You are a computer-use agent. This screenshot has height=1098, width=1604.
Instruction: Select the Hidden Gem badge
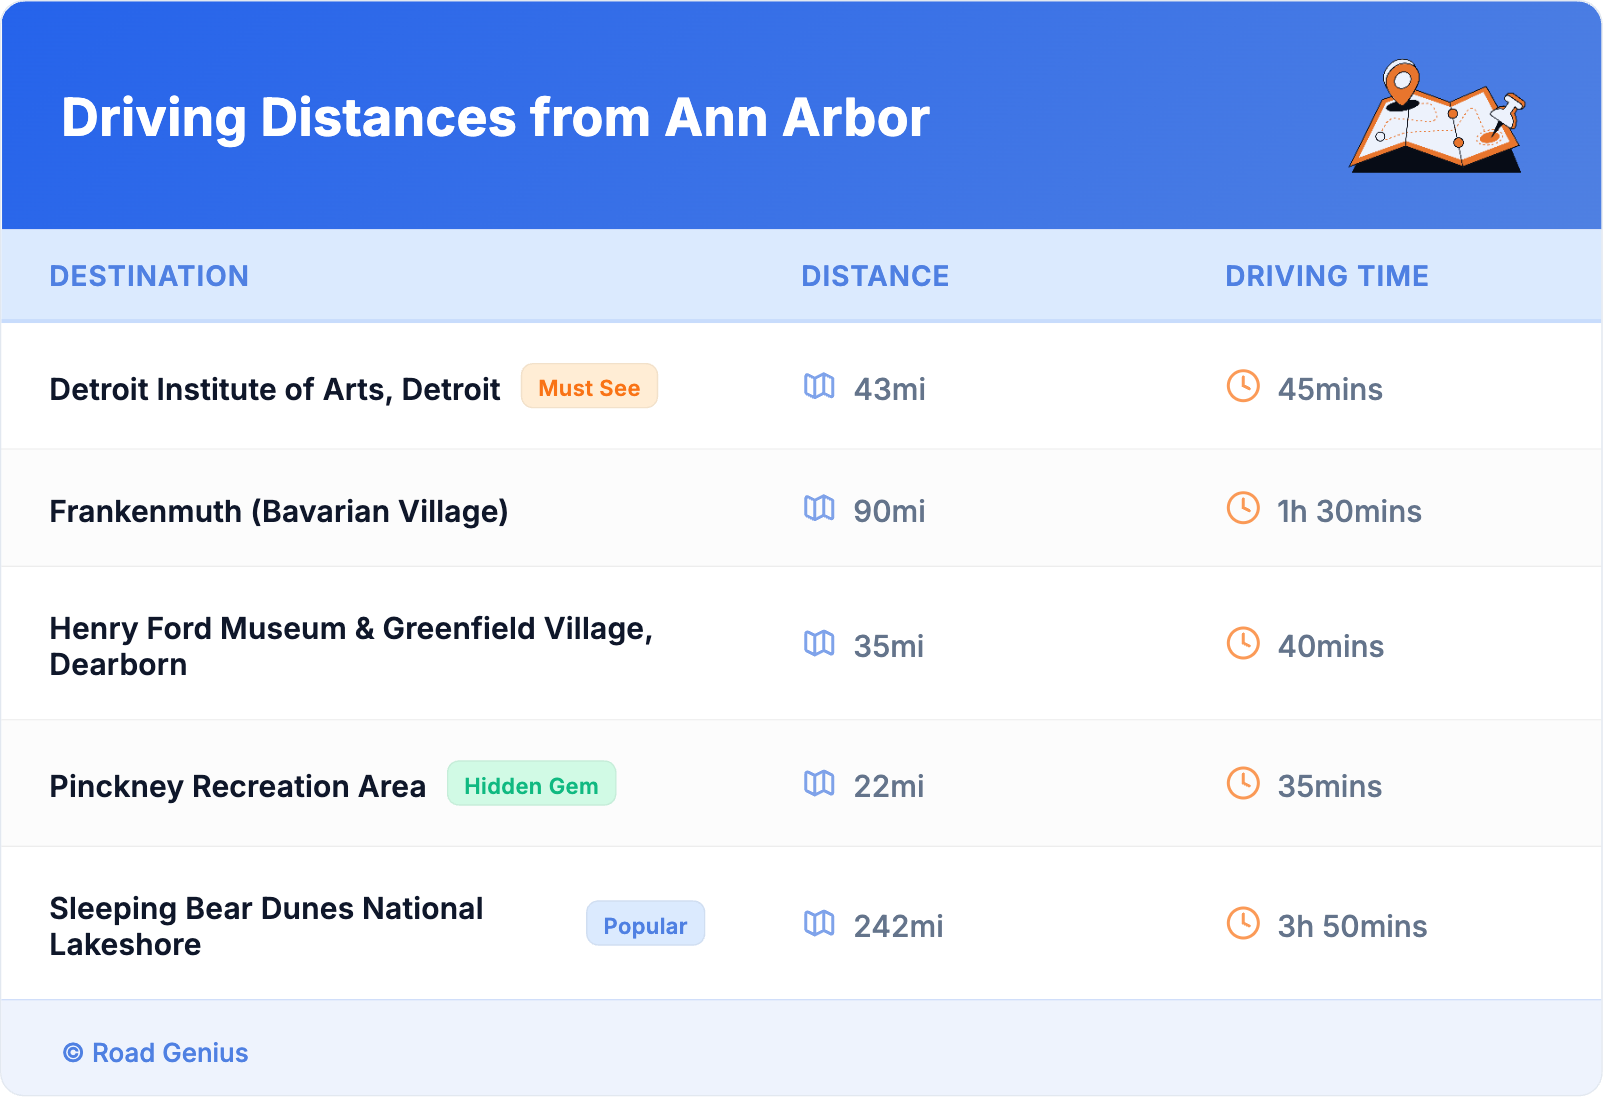531,785
